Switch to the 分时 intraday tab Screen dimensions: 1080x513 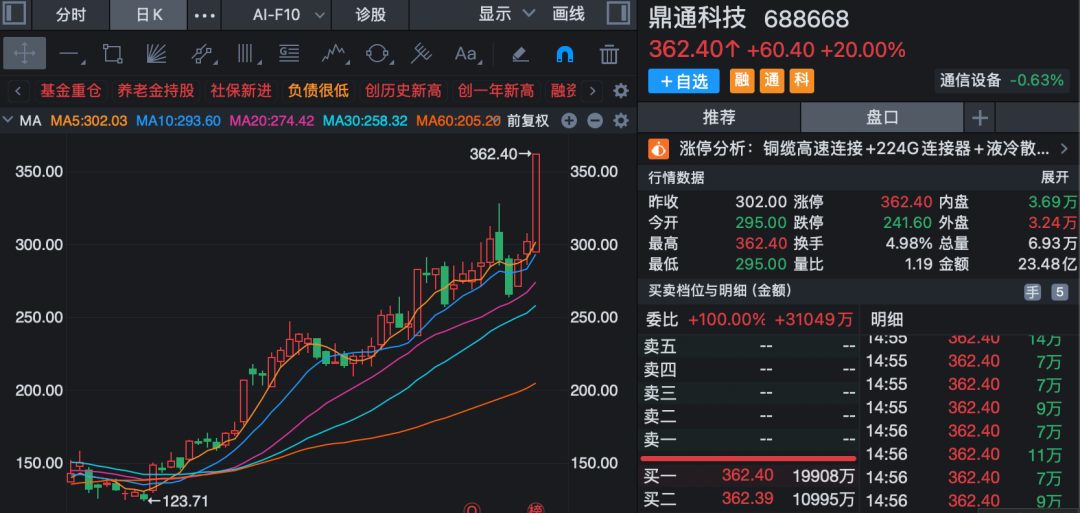[x=72, y=14]
